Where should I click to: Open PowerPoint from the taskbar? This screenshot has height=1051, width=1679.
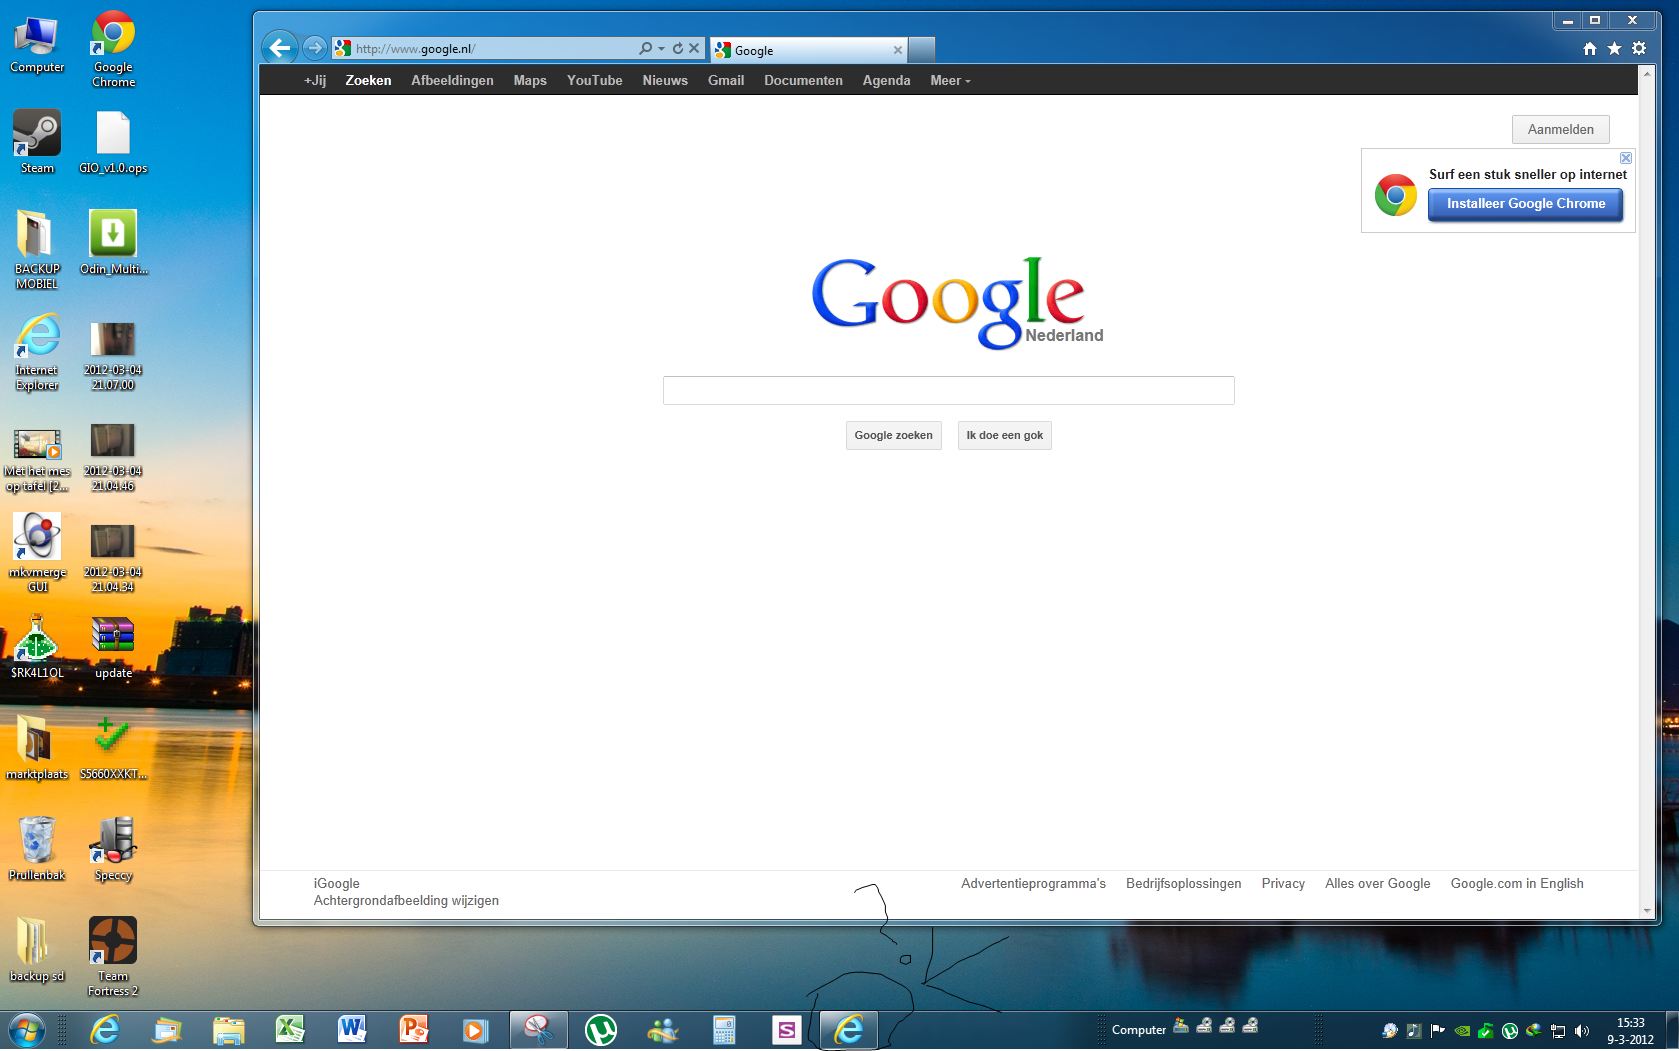pos(414,1029)
